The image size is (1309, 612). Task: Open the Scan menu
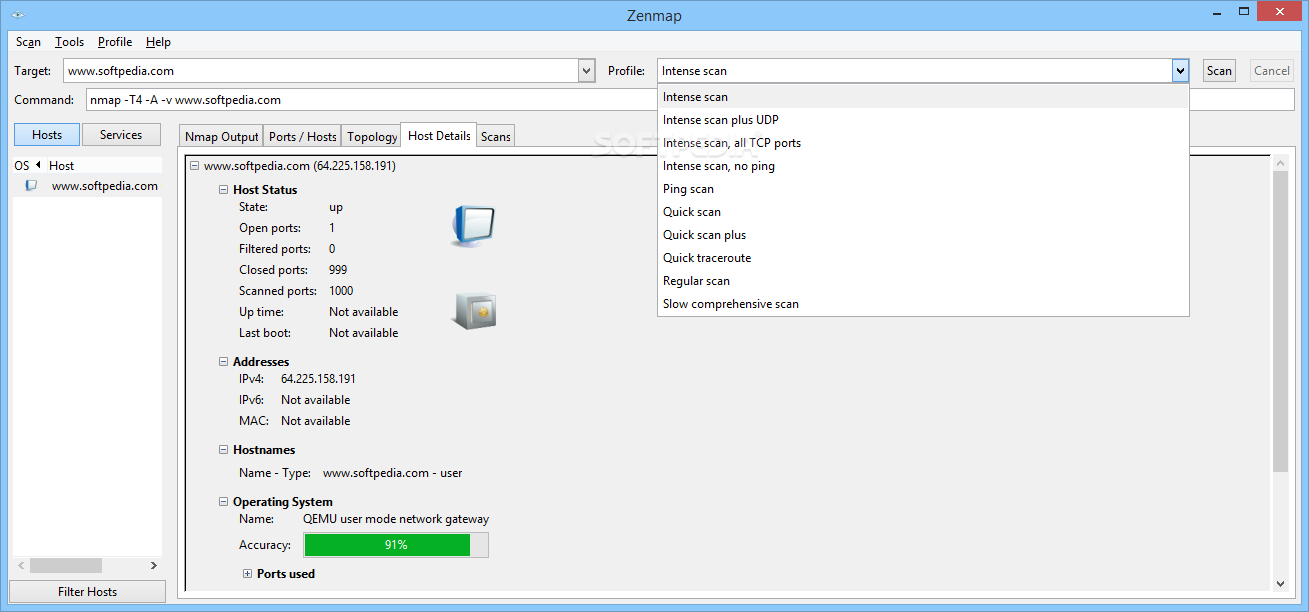[x=28, y=42]
